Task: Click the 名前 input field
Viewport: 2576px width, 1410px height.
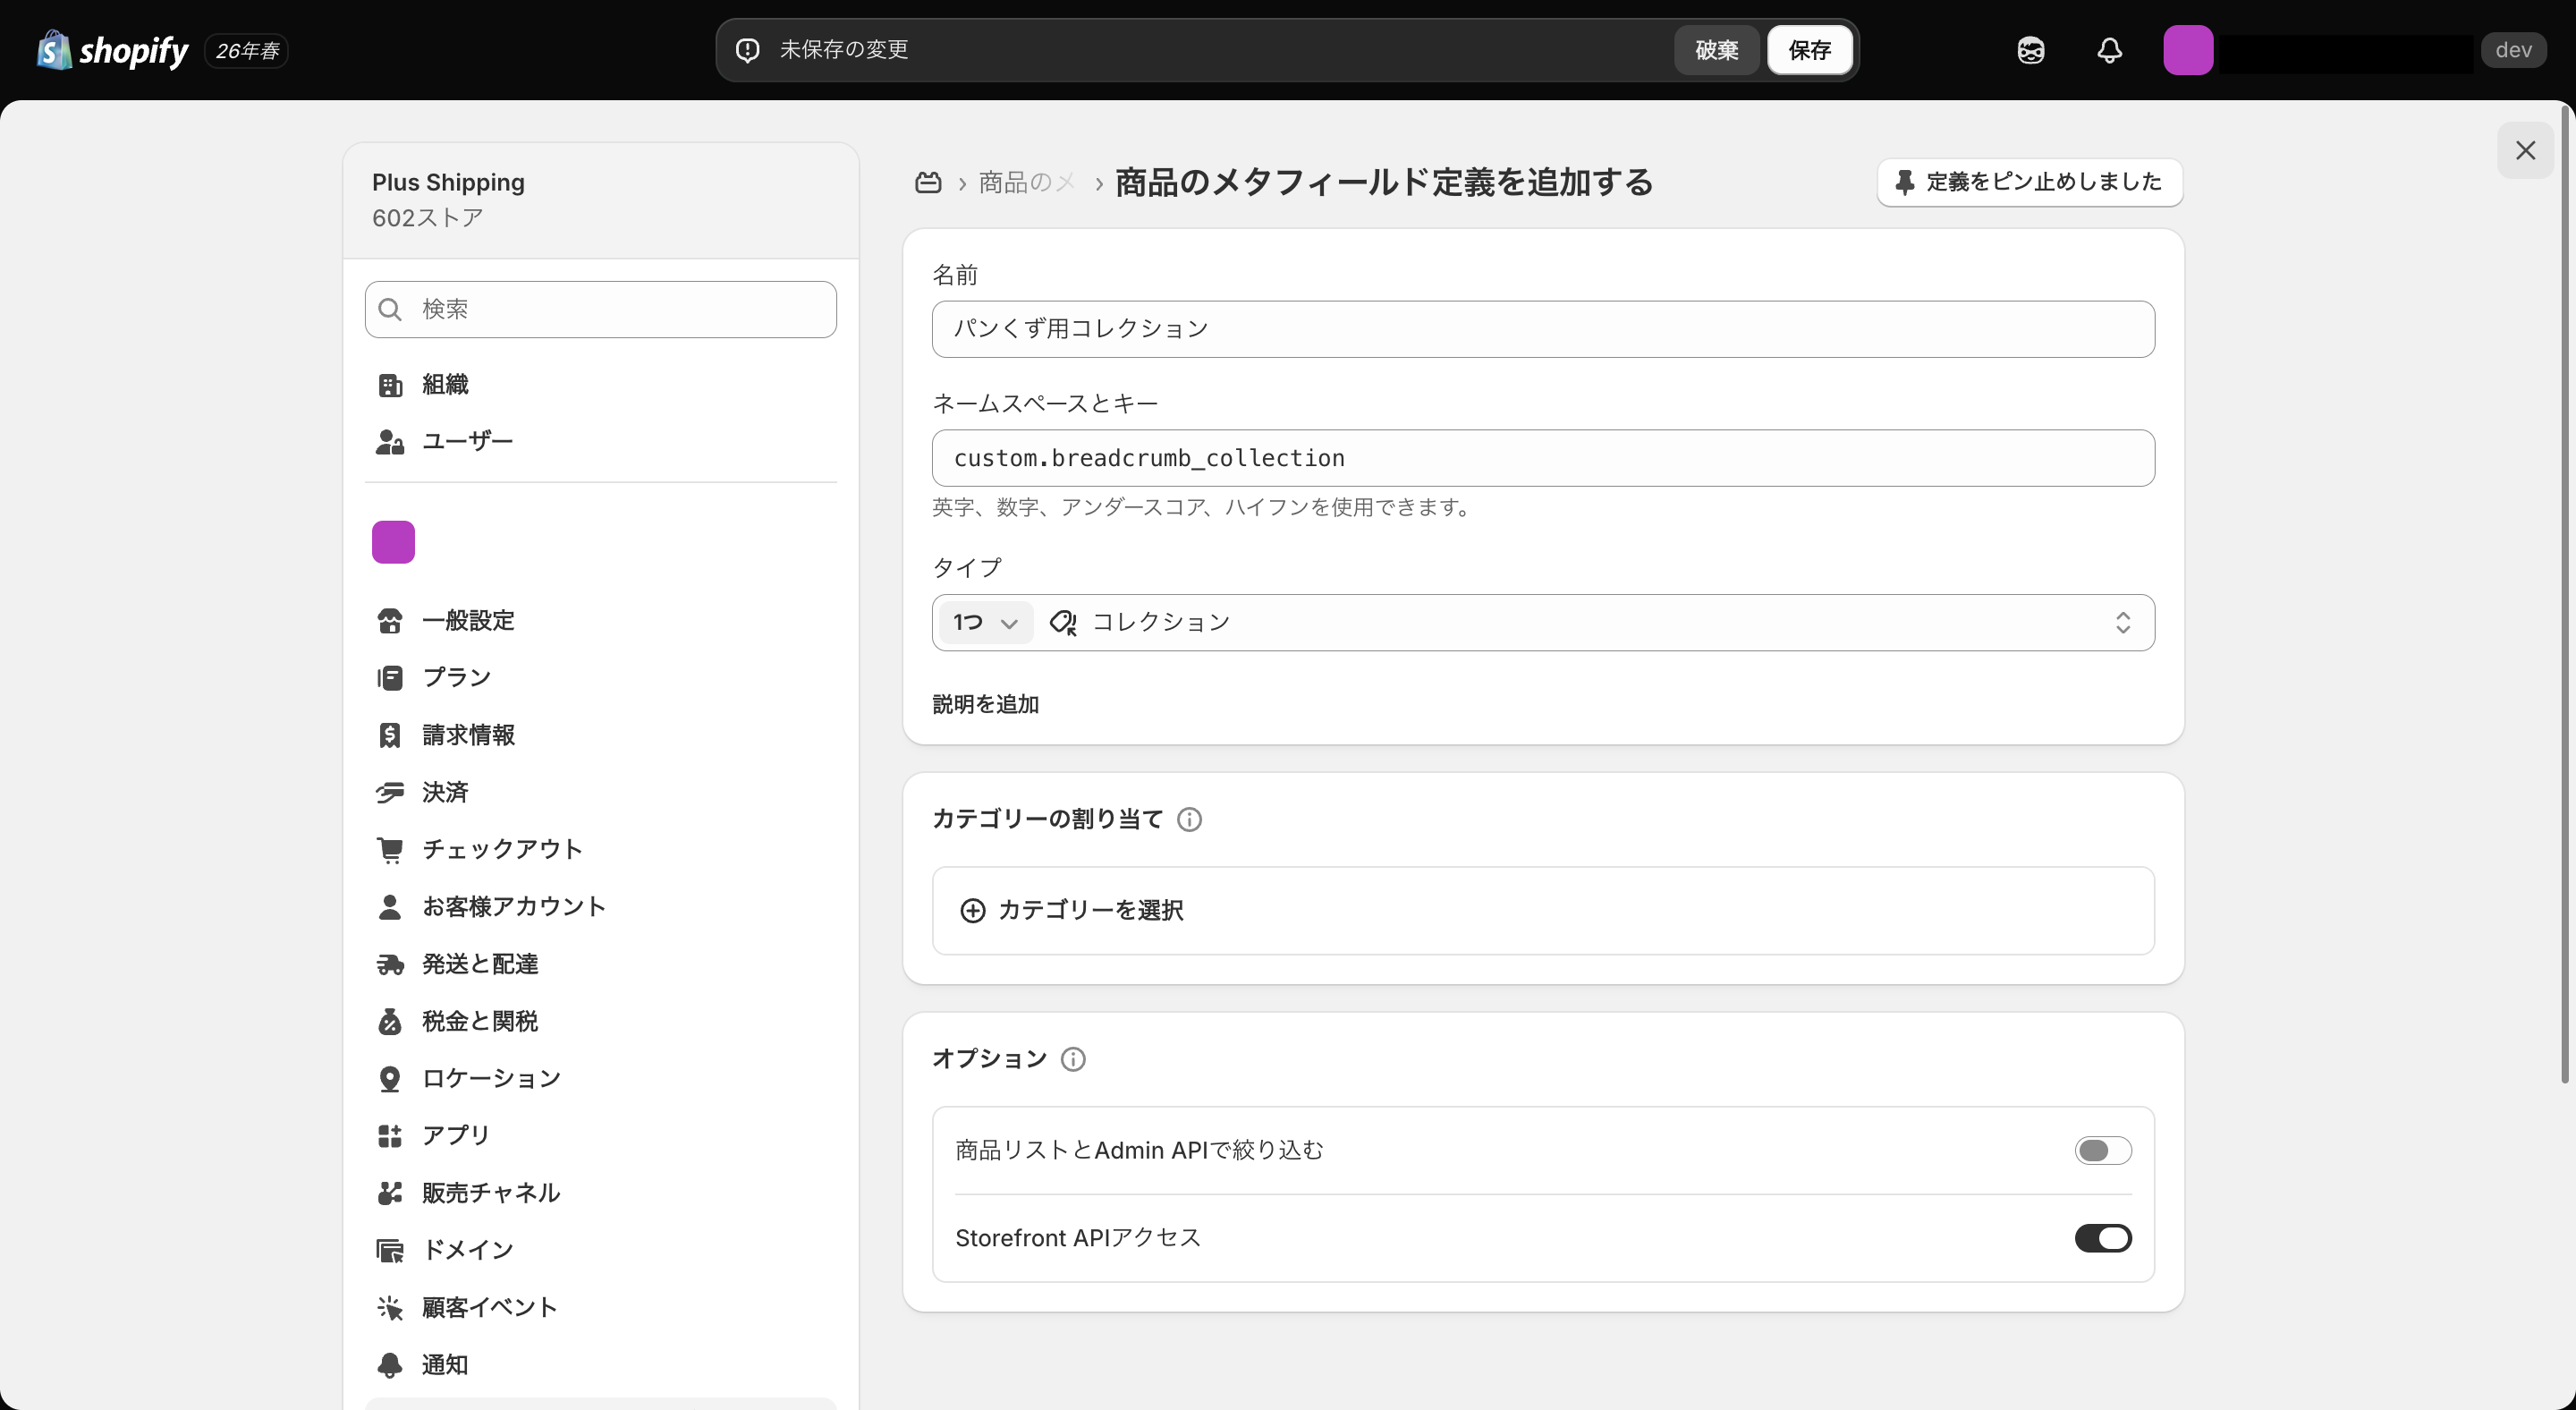Action: coord(1543,329)
